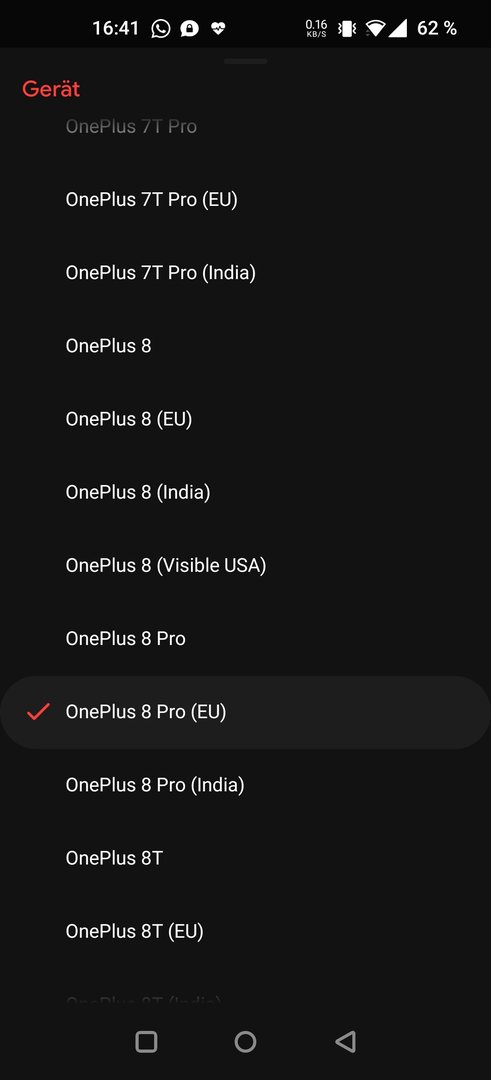491x1080 pixels.
Task: Tap the WhatsApp notification icon
Action: (160, 28)
